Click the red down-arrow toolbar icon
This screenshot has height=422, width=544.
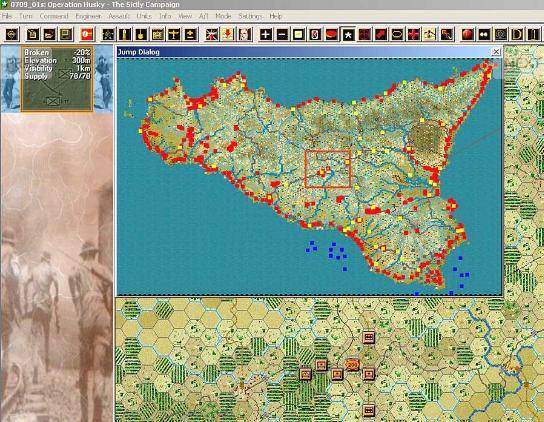(x=228, y=34)
